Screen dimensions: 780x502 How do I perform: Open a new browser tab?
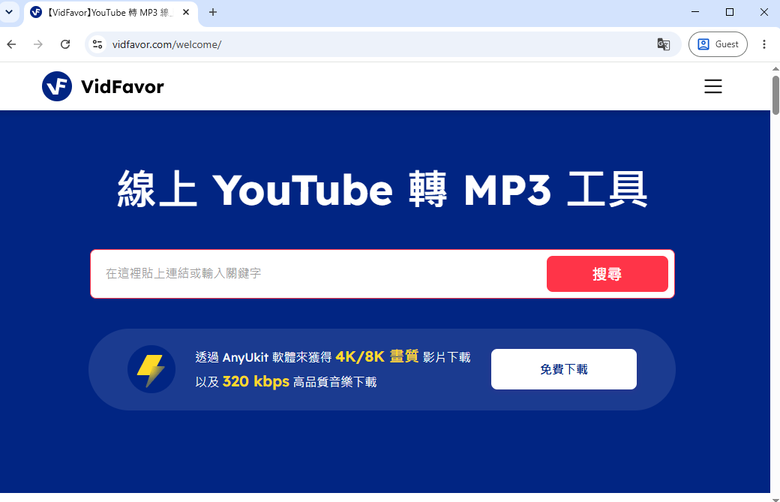(213, 12)
